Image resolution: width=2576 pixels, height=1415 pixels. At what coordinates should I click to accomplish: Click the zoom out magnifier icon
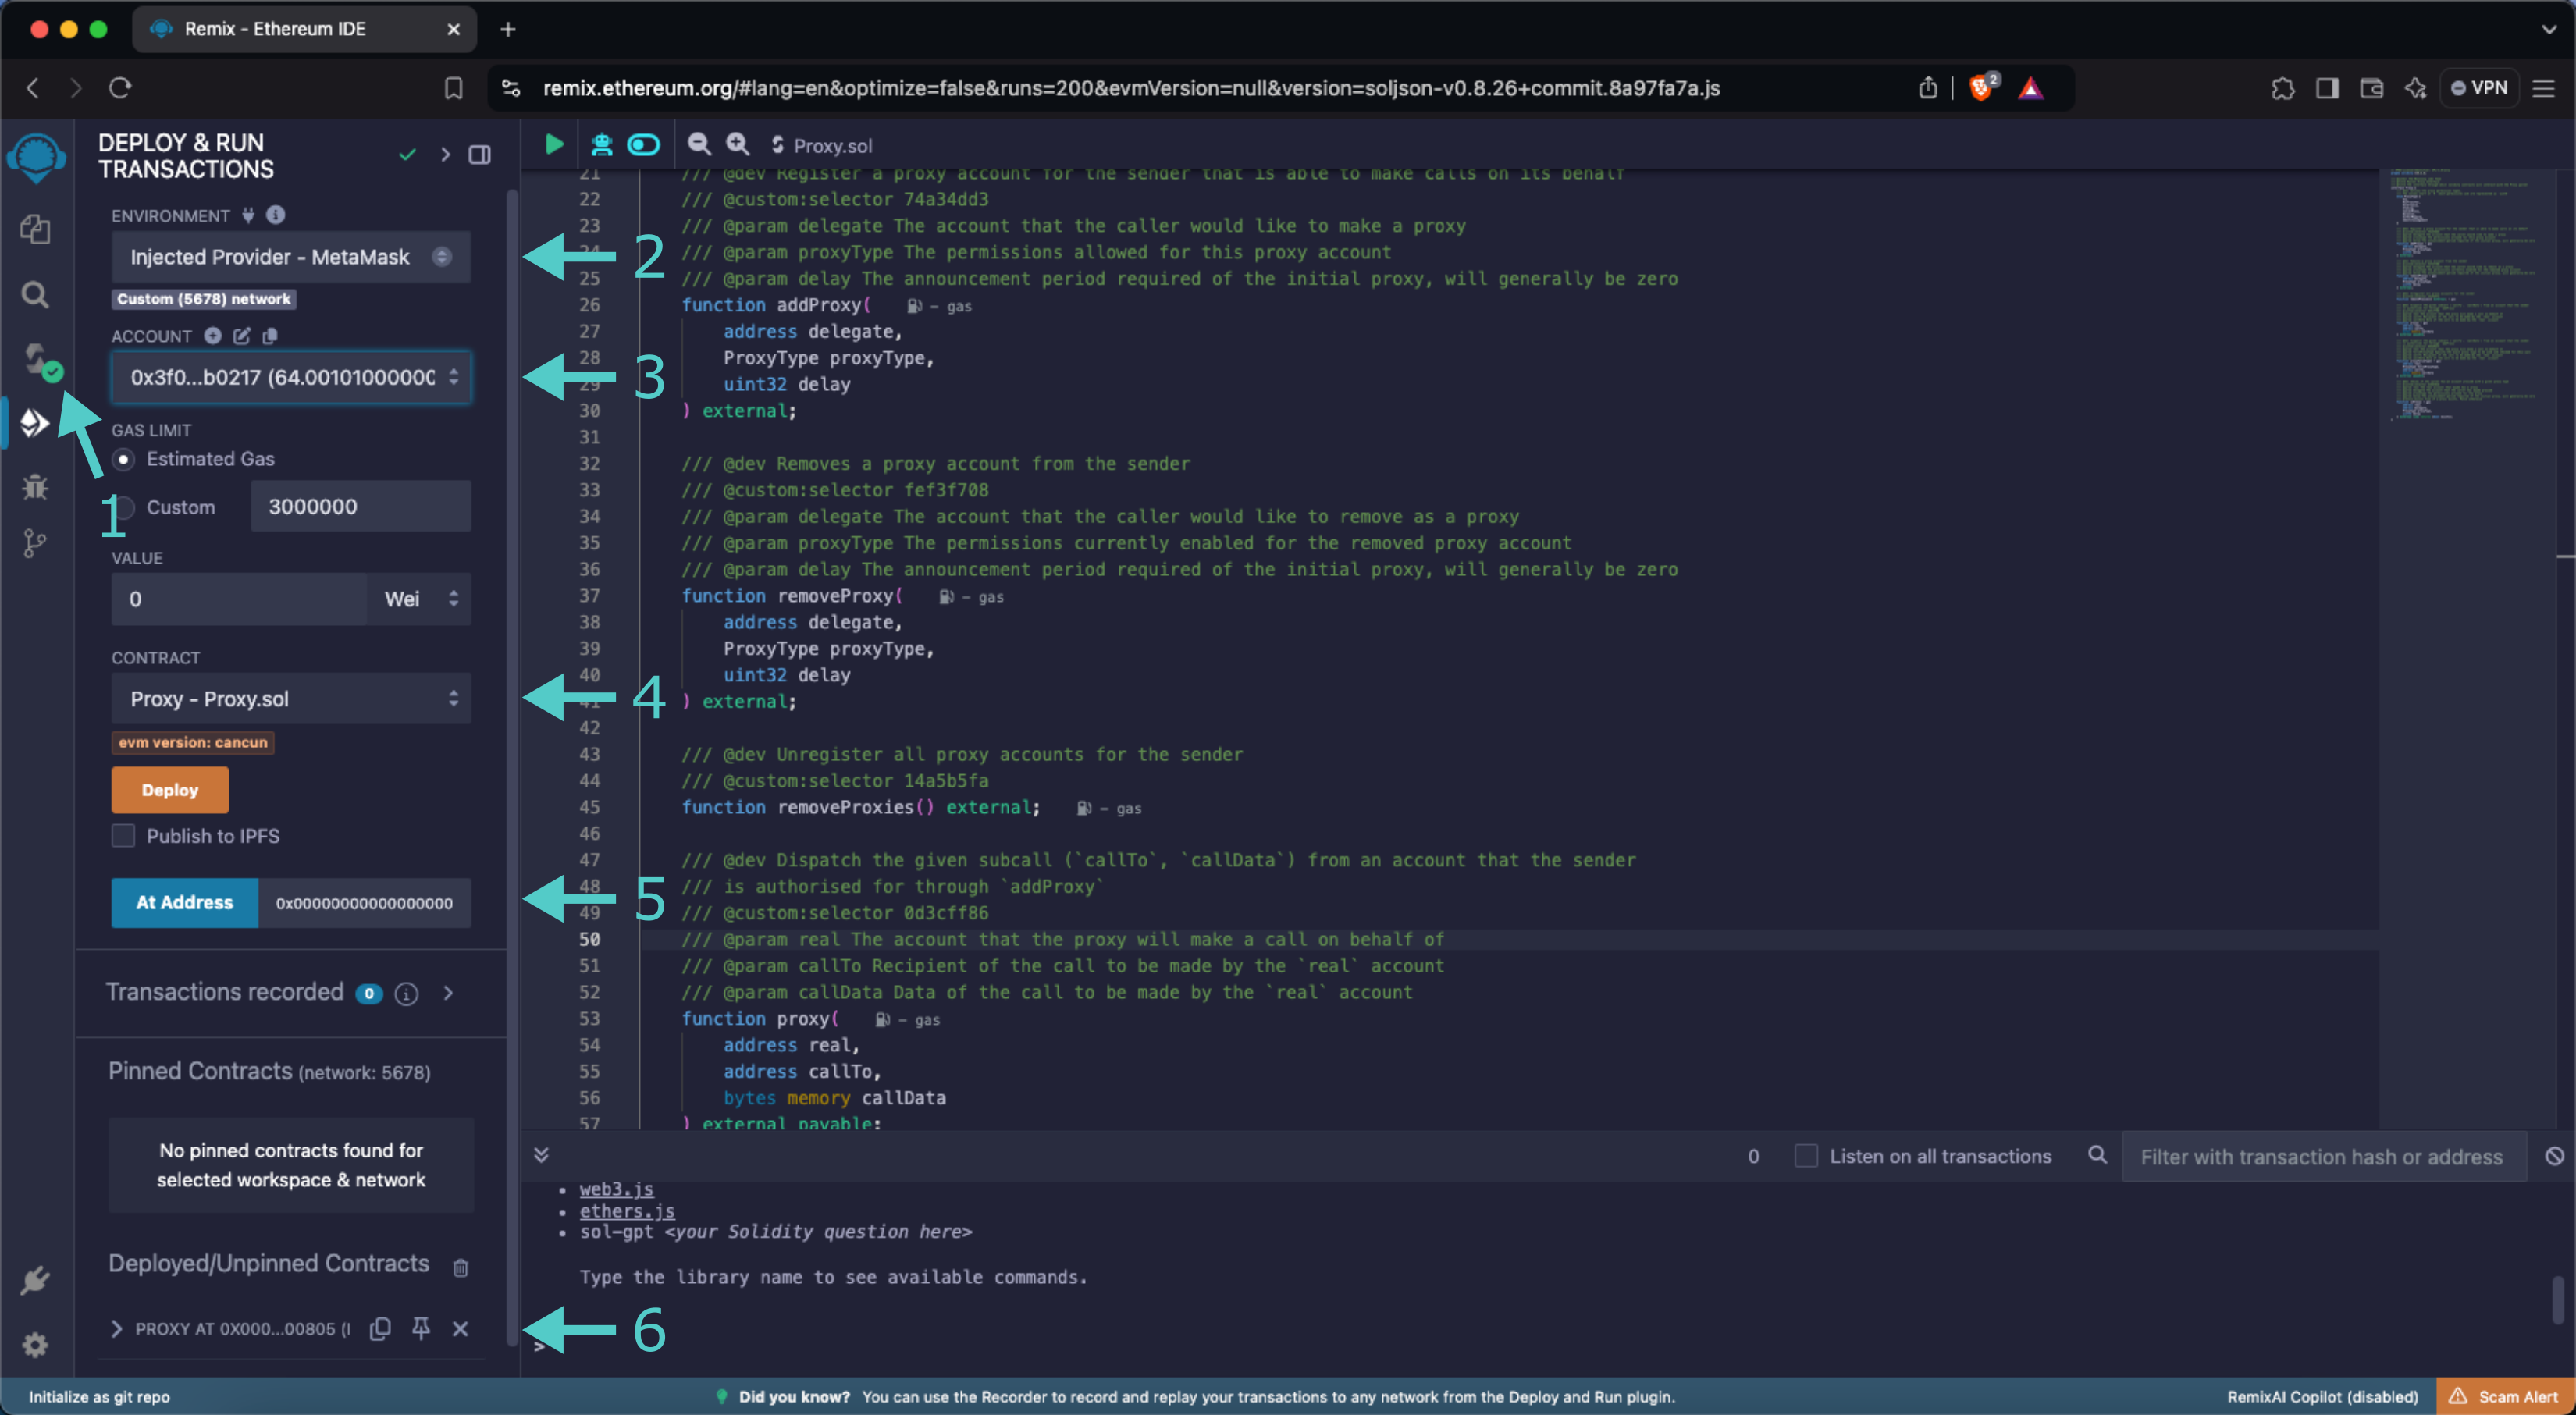point(699,145)
